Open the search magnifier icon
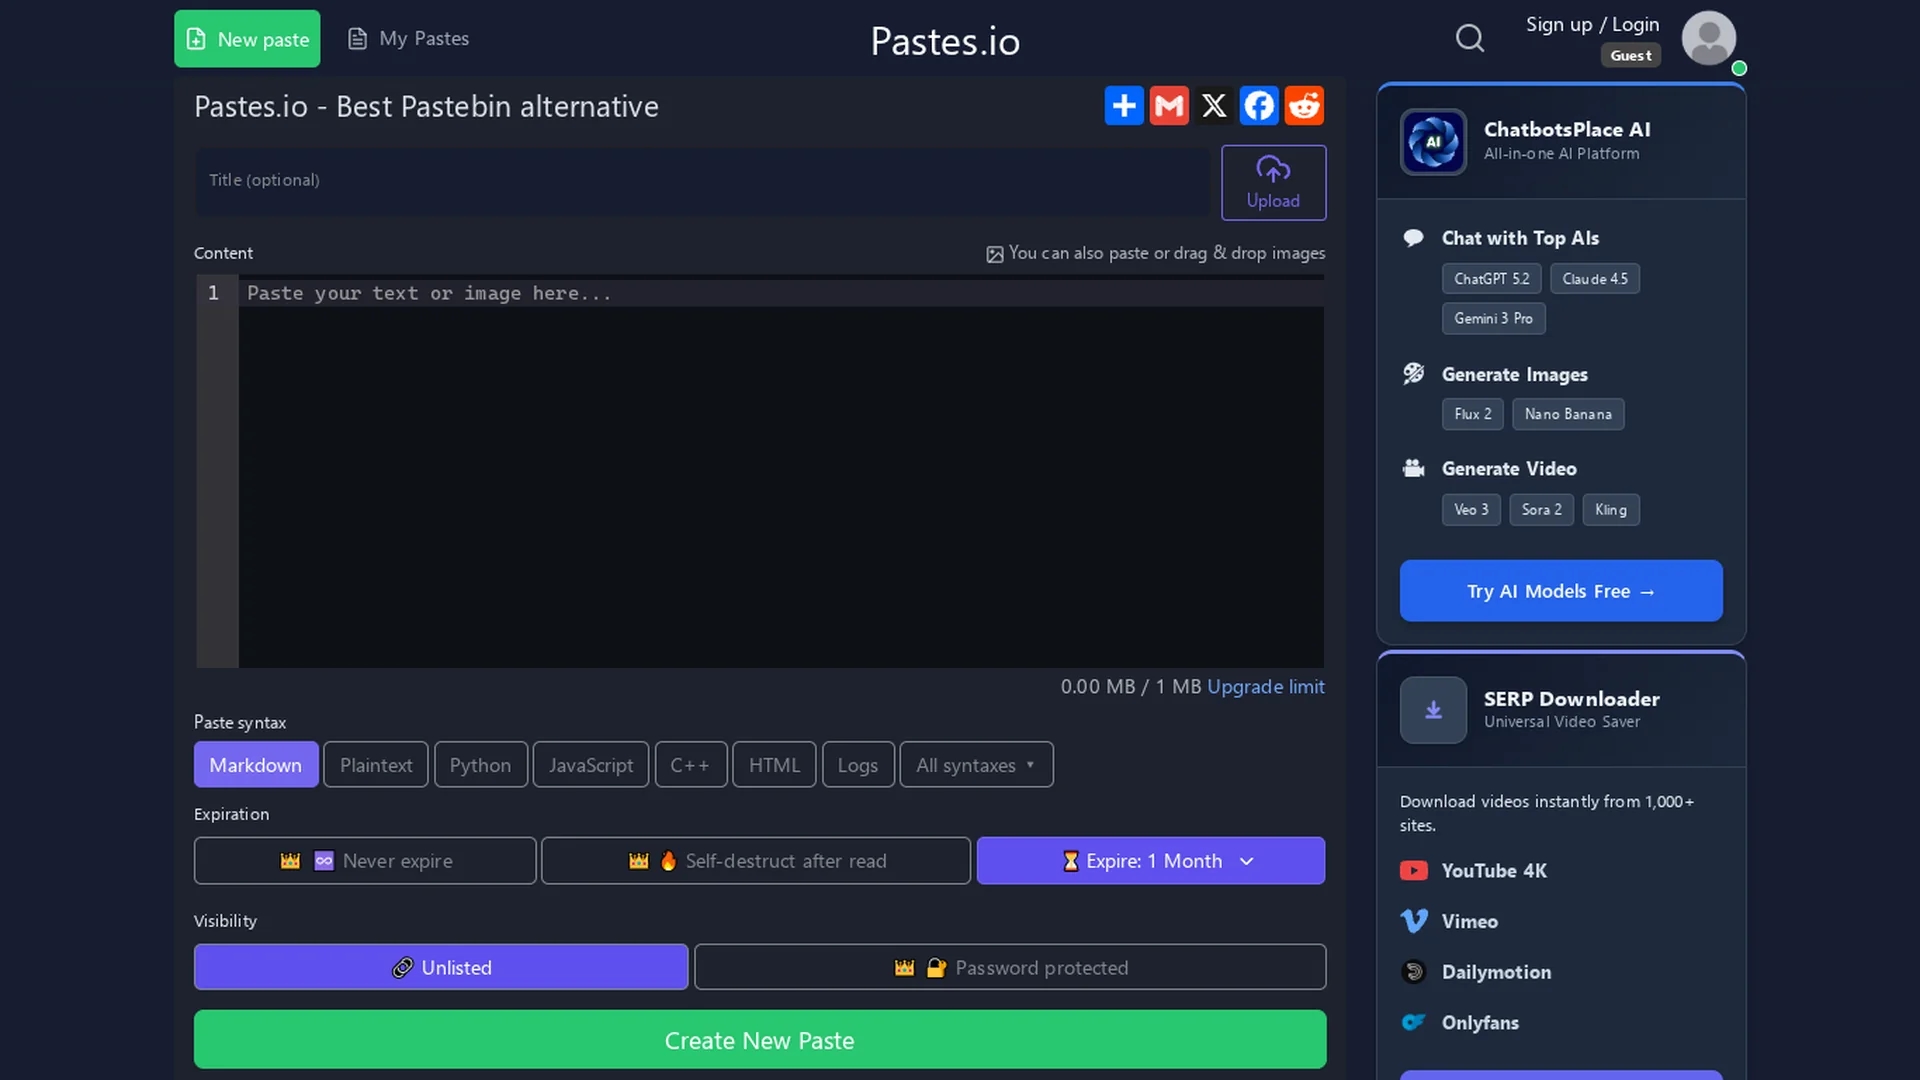Image resolution: width=1920 pixels, height=1080 pixels. [x=1469, y=38]
